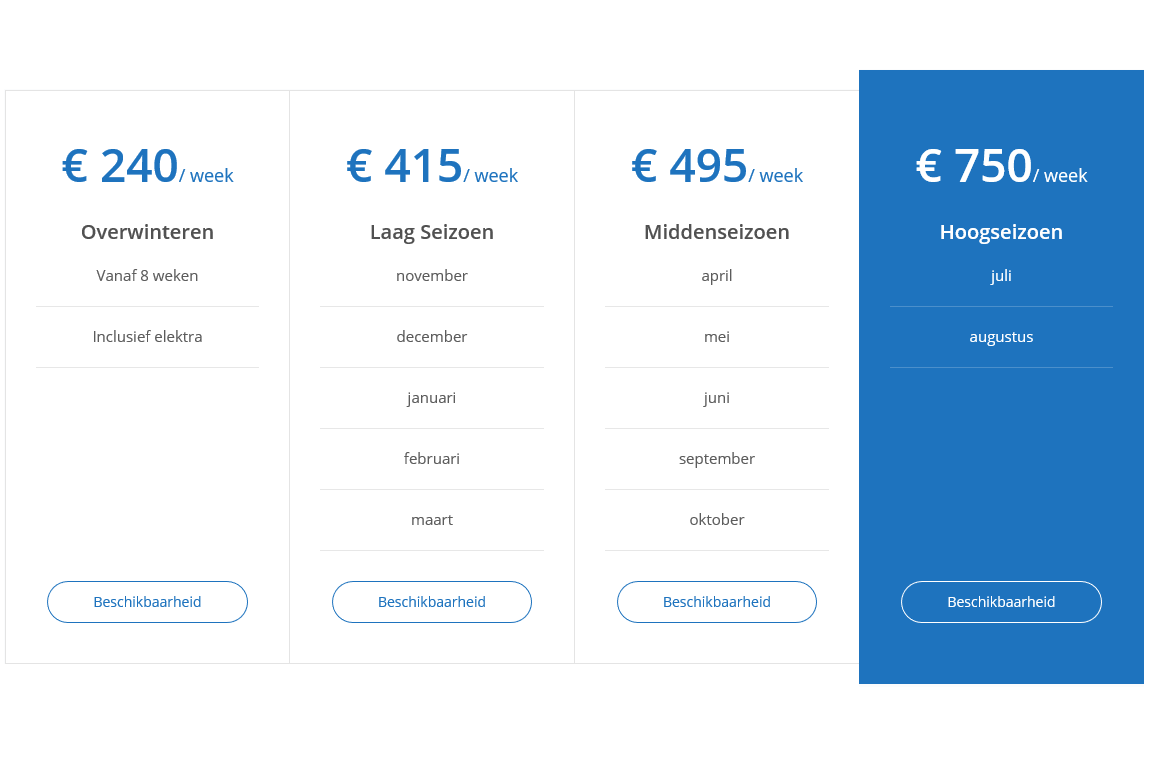Open Beschikbaarheid for Laag Seizoen
Screen dimensions: 1150x765
point(432,602)
